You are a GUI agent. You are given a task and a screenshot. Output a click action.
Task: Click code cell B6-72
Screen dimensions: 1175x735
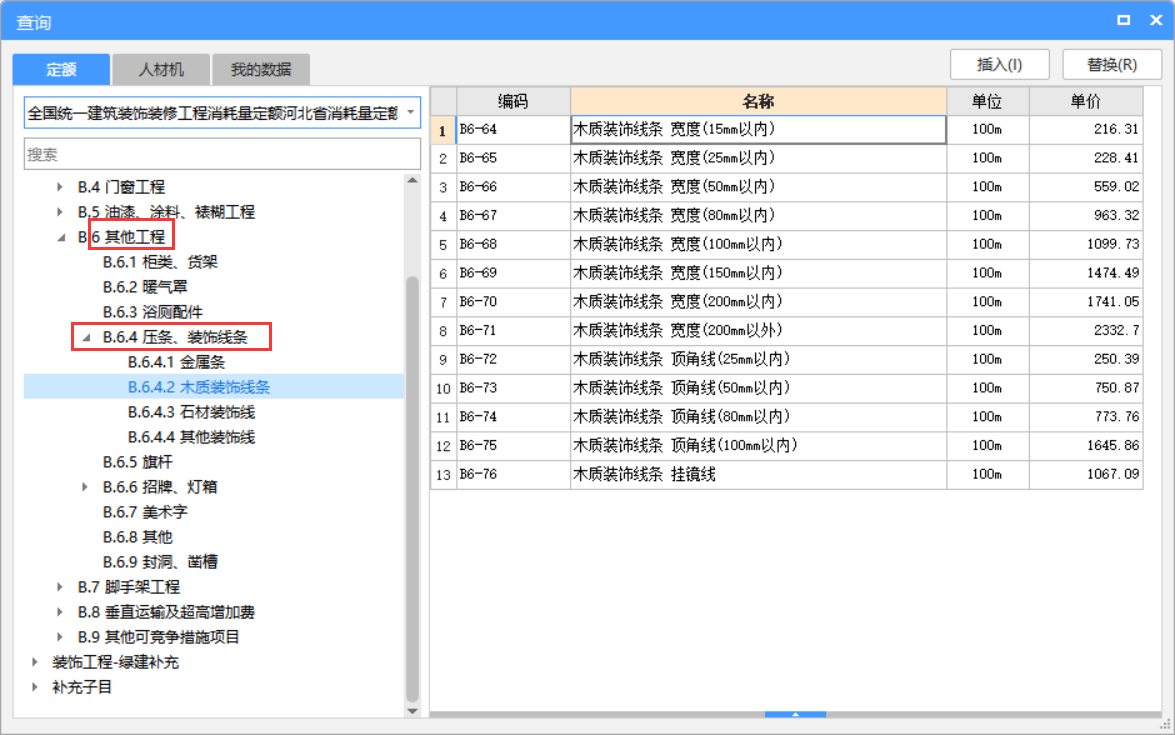(x=513, y=359)
